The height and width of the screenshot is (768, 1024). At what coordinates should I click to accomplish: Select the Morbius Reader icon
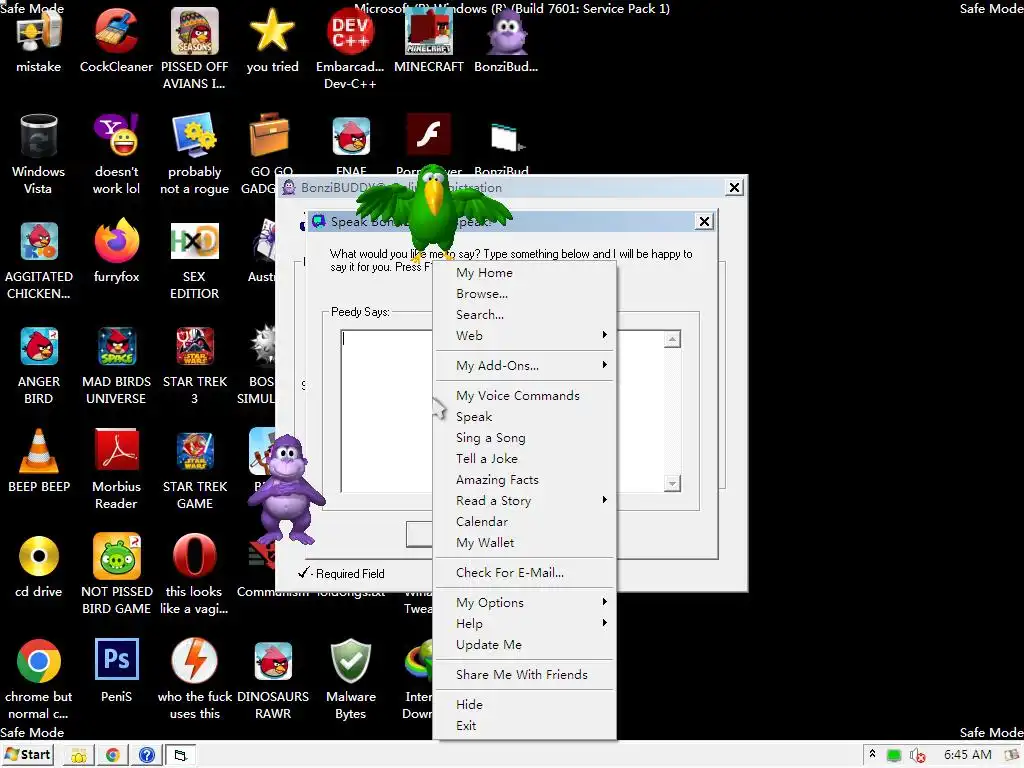tap(116, 470)
